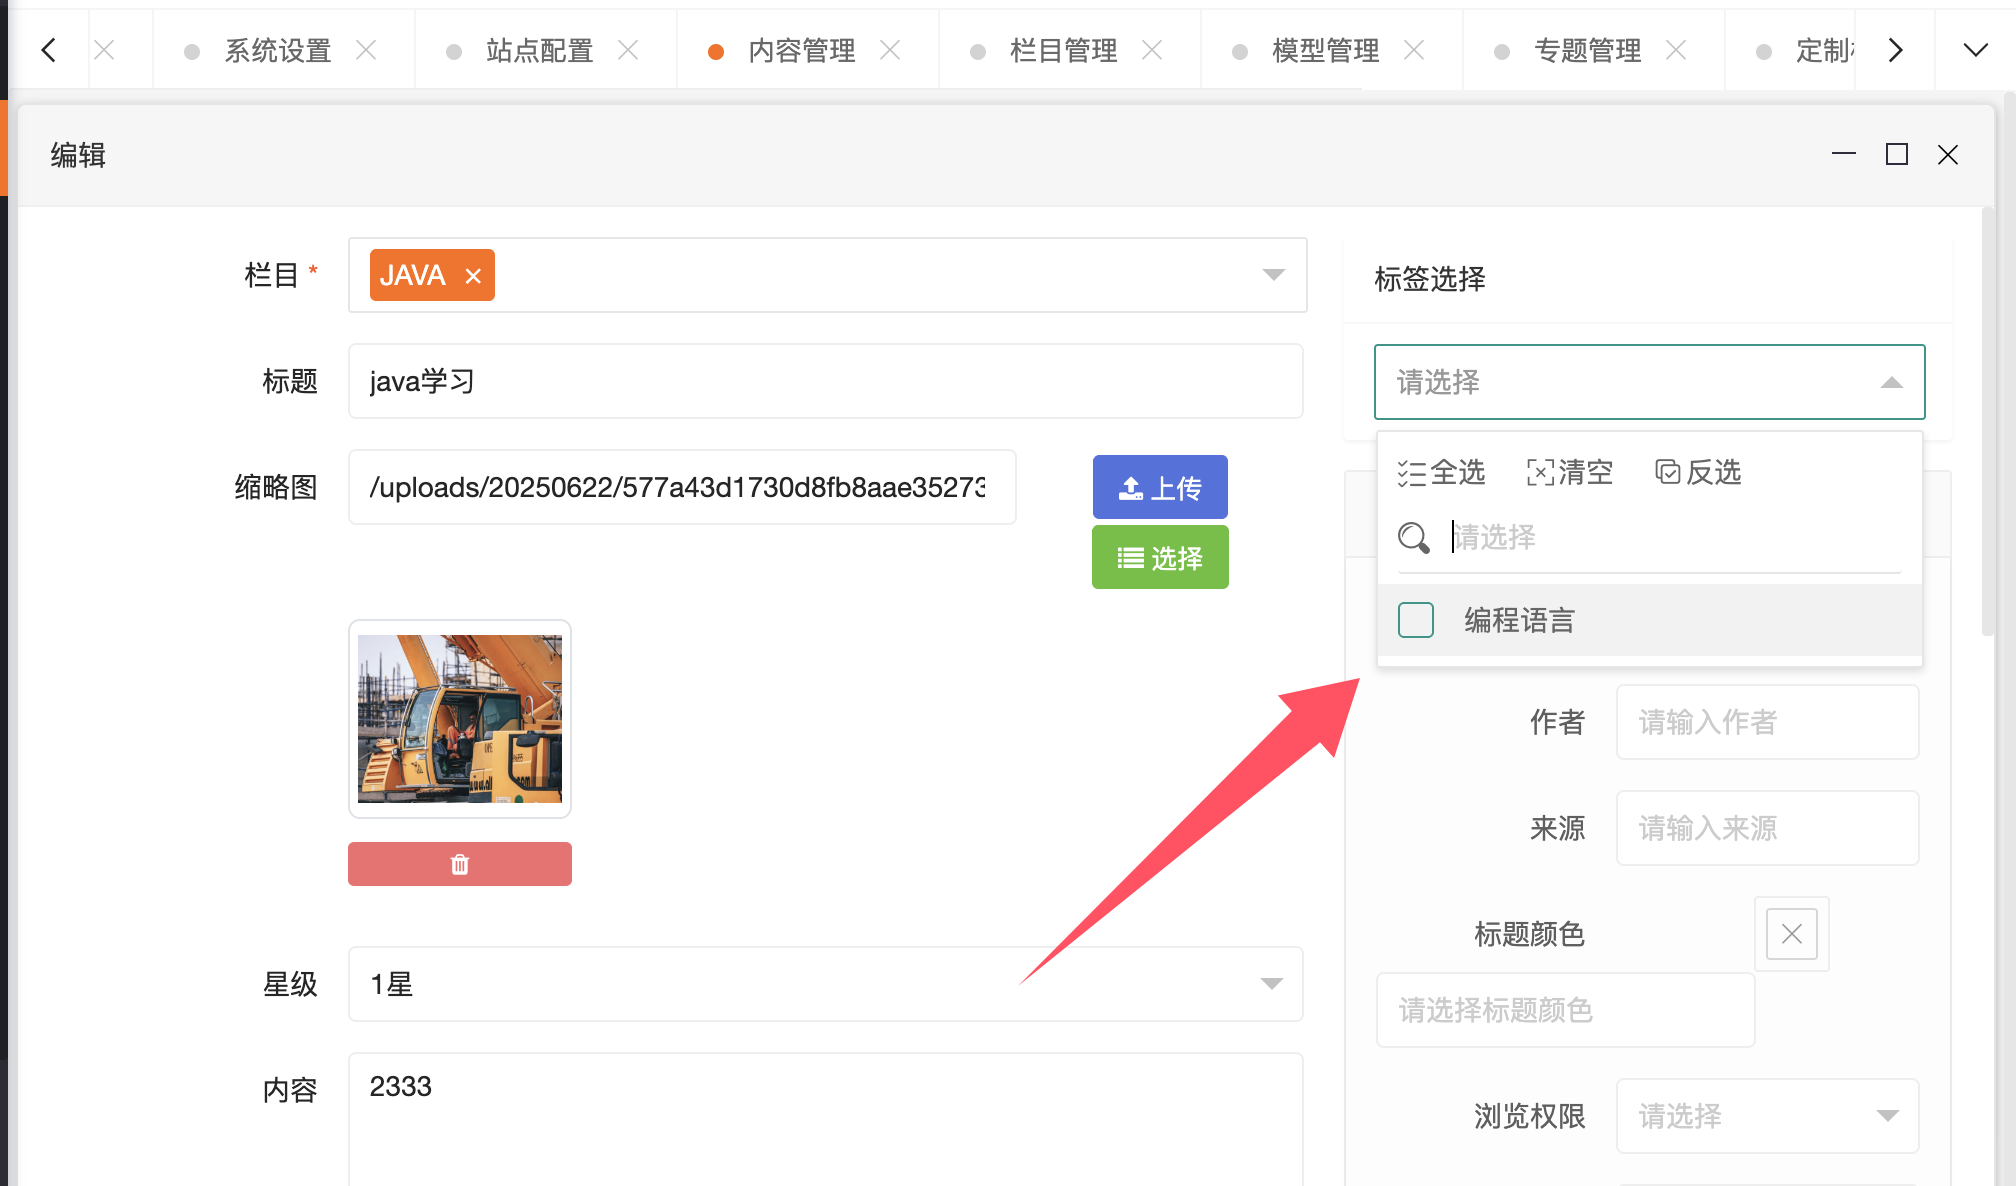Open the 专题管理 tab
This screenshot has height=1186, width=2016.
[x=1587, y=50]
